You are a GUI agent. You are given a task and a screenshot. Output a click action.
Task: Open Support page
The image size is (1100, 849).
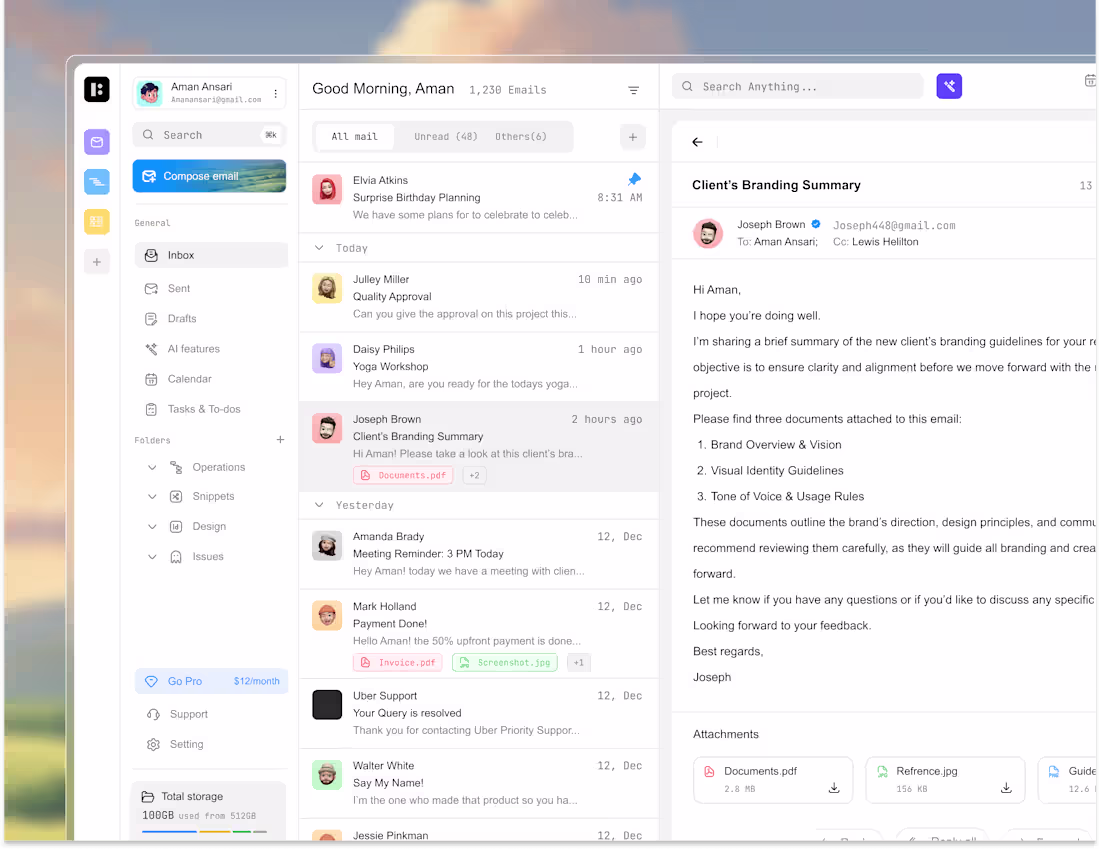tap(178, 714)
